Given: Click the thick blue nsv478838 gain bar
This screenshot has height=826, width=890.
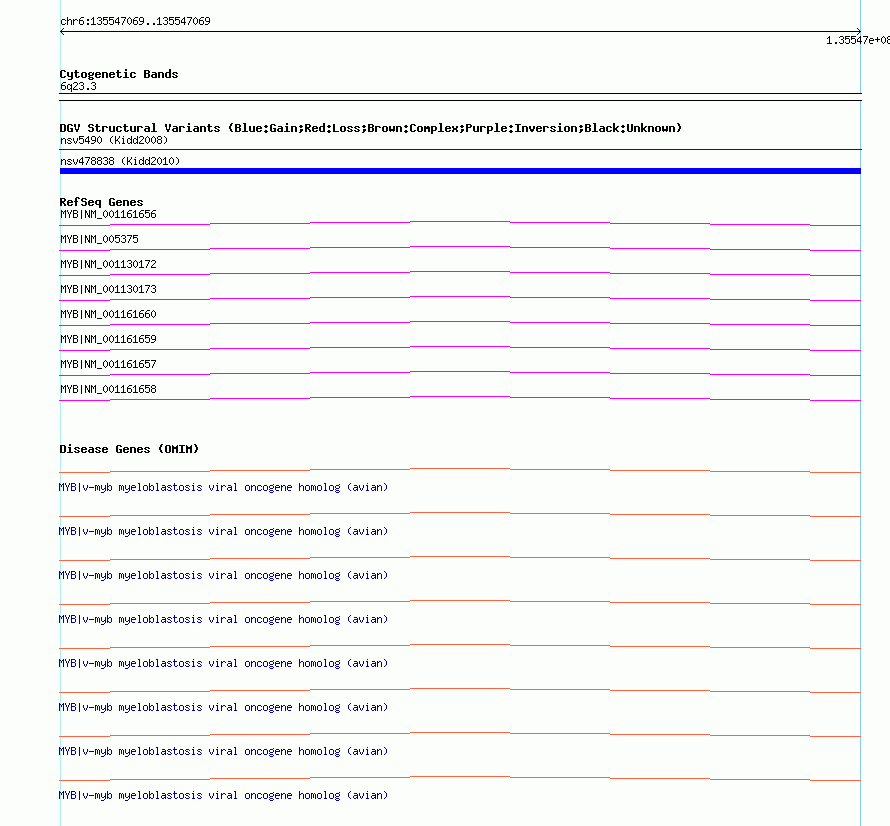Looking at the screenshot, I should pyautogui.click(x=460, y=171).
